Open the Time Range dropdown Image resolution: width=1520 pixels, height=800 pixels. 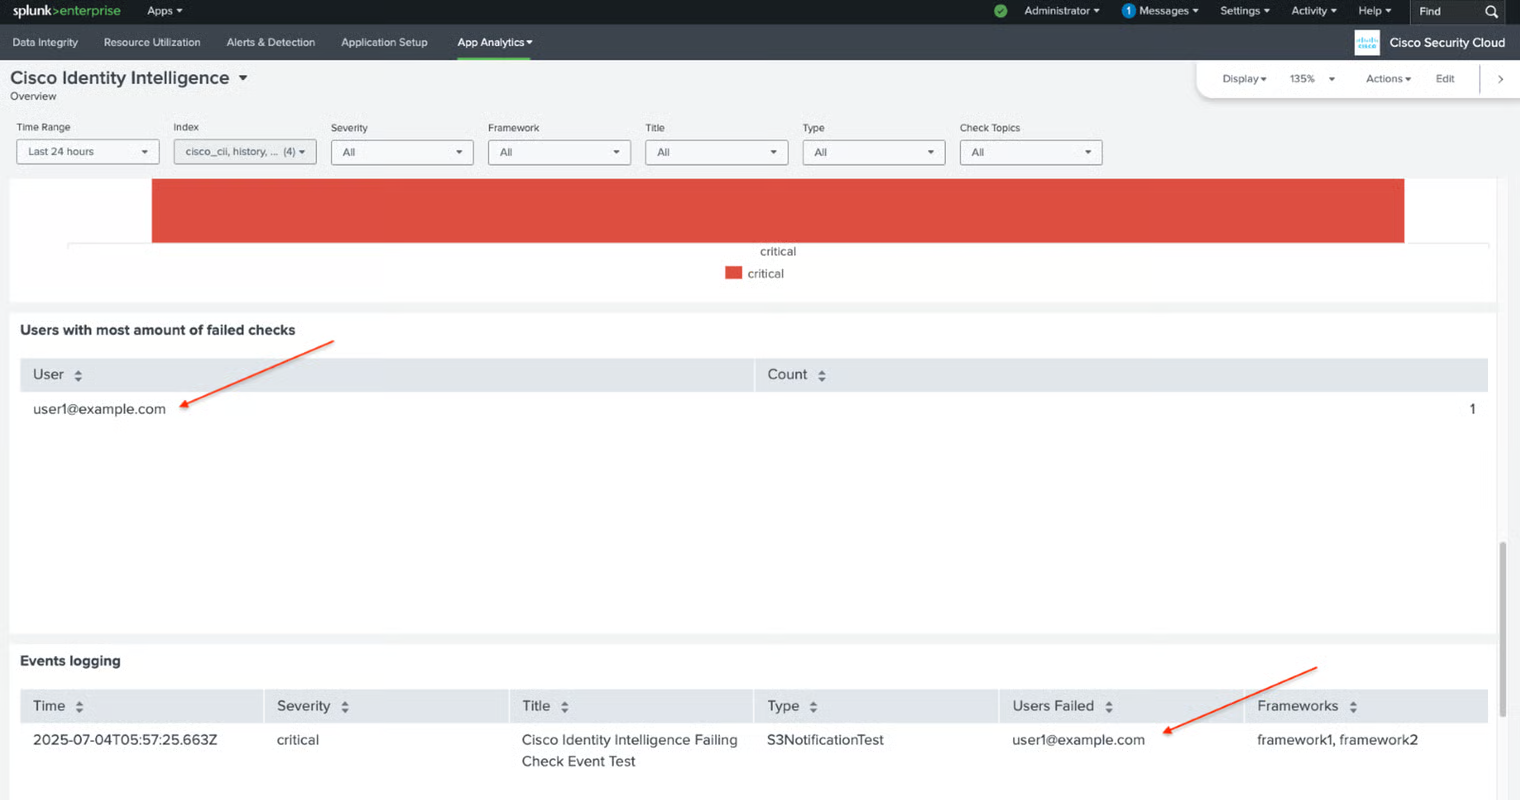pyautogui.click(x=87, y=152)
